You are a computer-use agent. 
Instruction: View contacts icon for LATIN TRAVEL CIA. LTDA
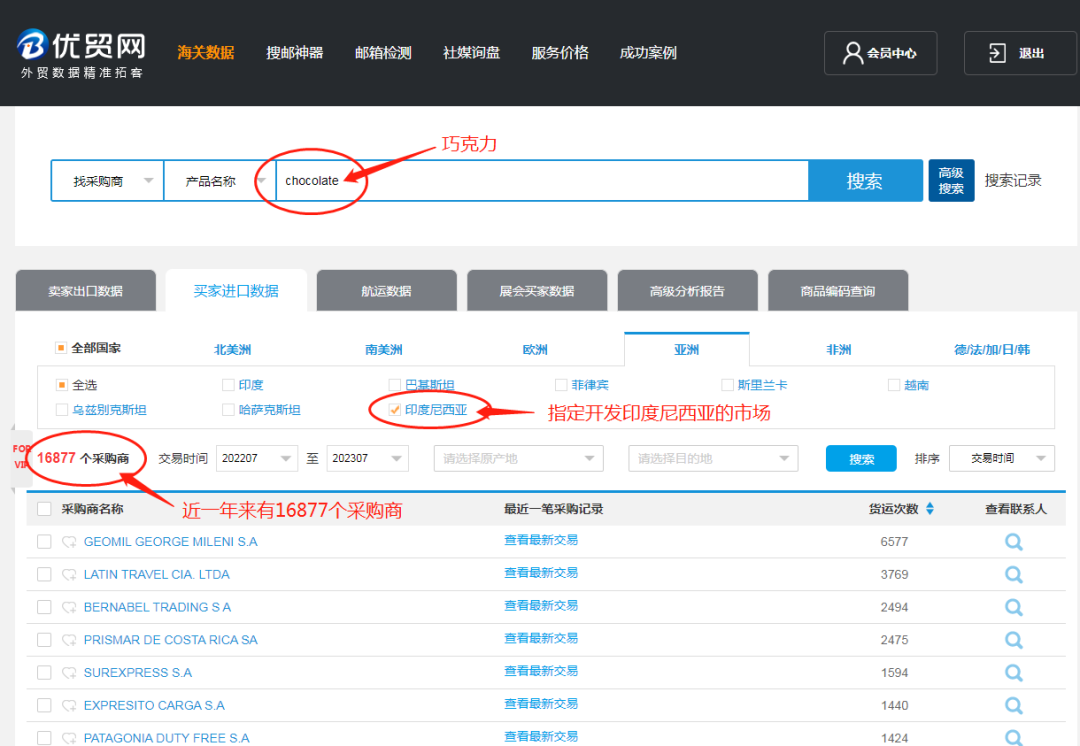(x=1013, y=575)
